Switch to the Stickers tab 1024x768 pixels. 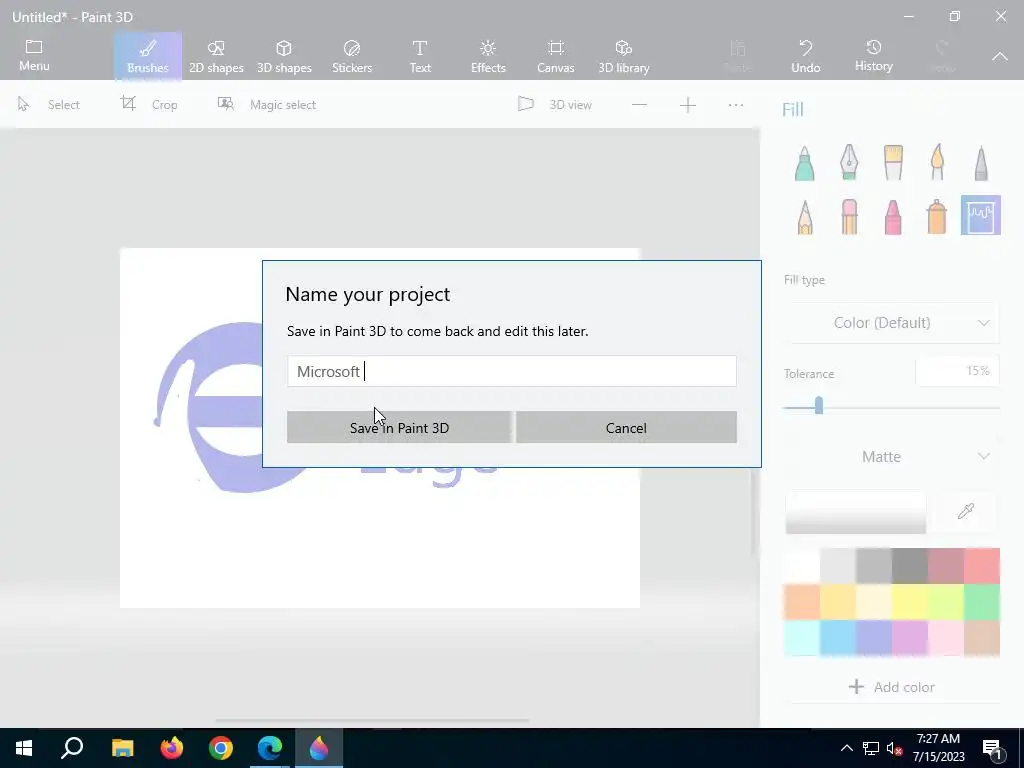tap(352, 56)
